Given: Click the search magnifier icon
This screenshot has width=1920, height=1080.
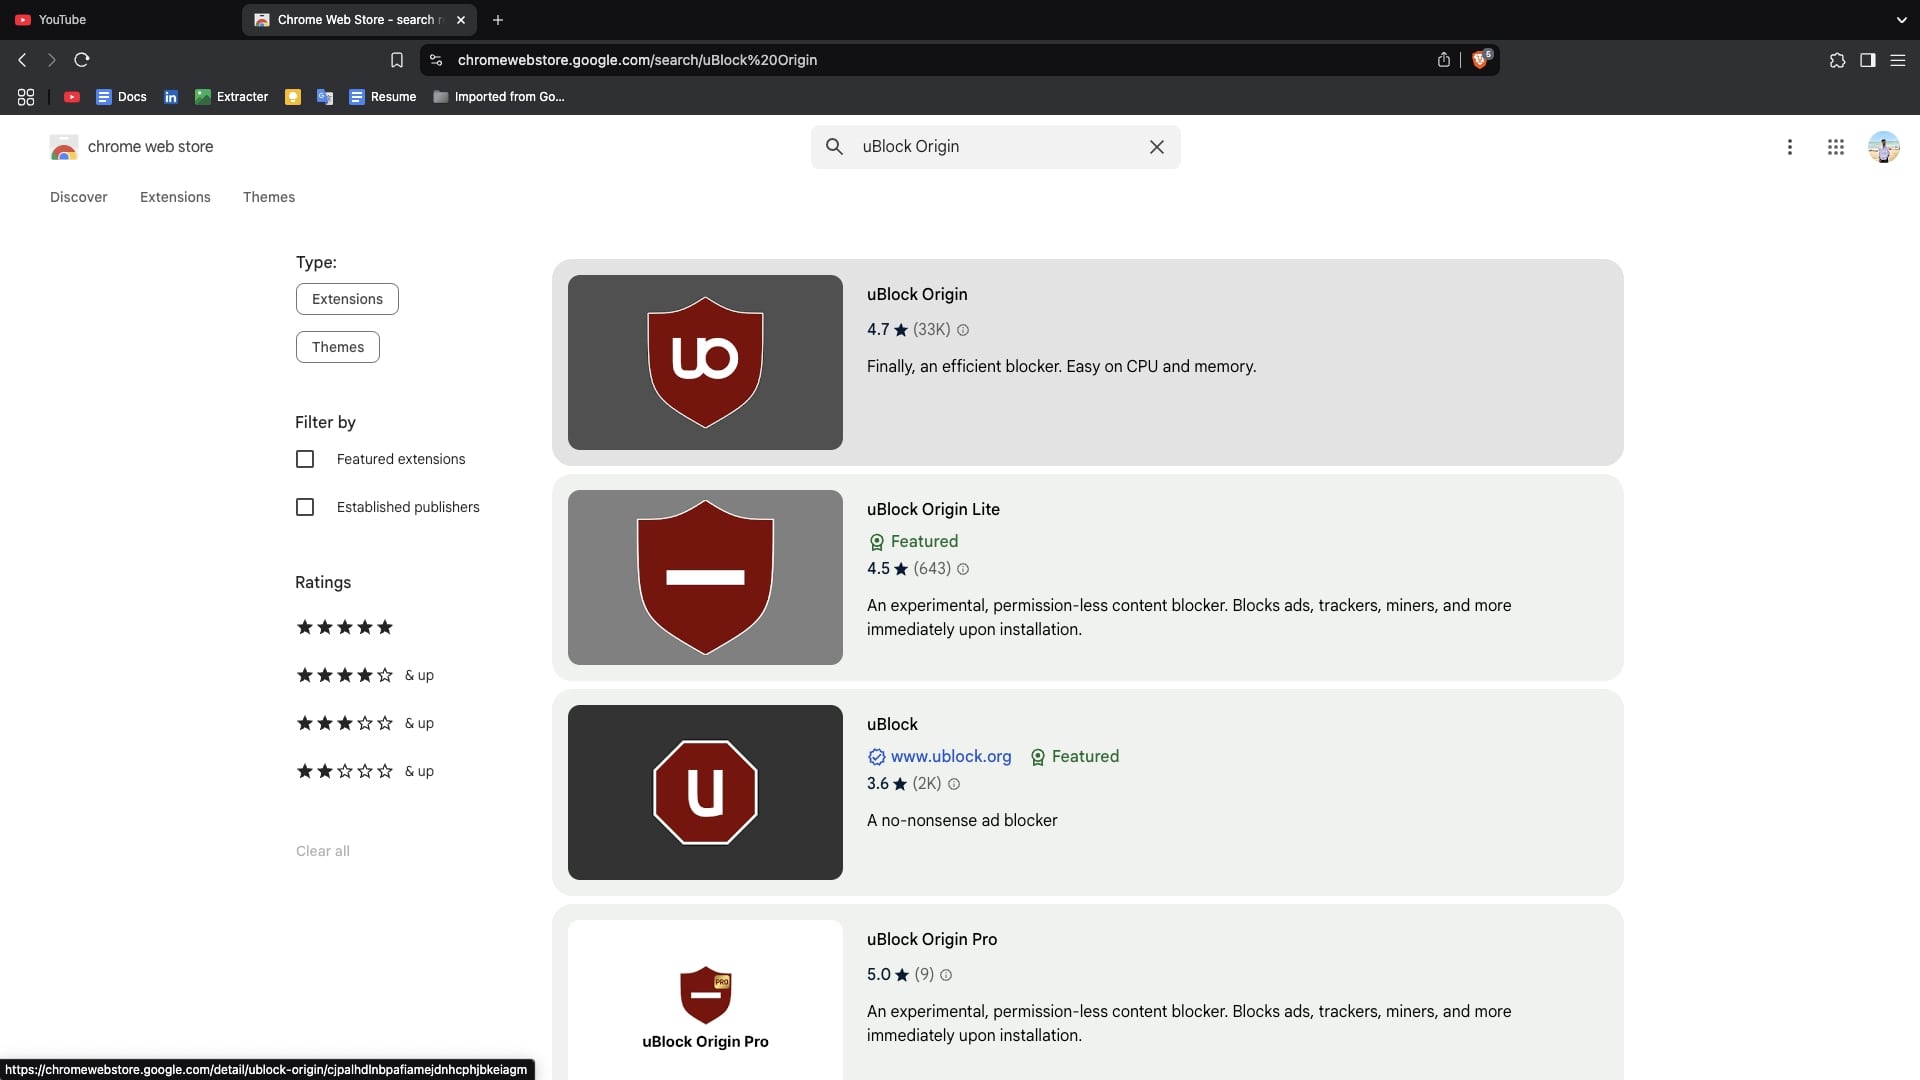Looking at the screenshot, I should point(834,146).
